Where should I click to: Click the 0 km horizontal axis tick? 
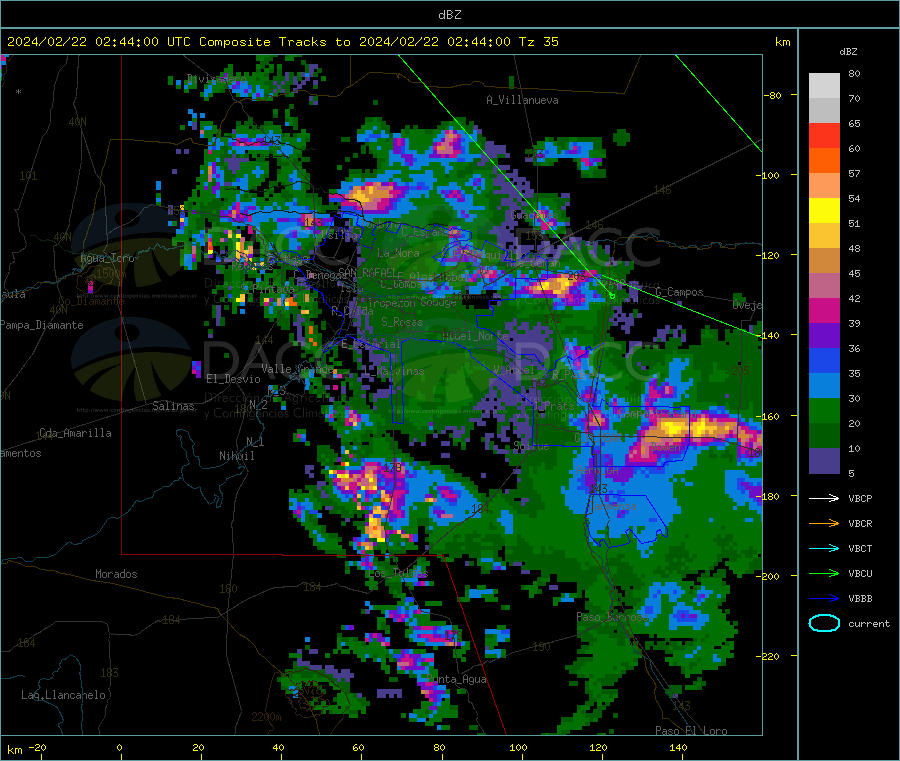(x=119, y=747)
